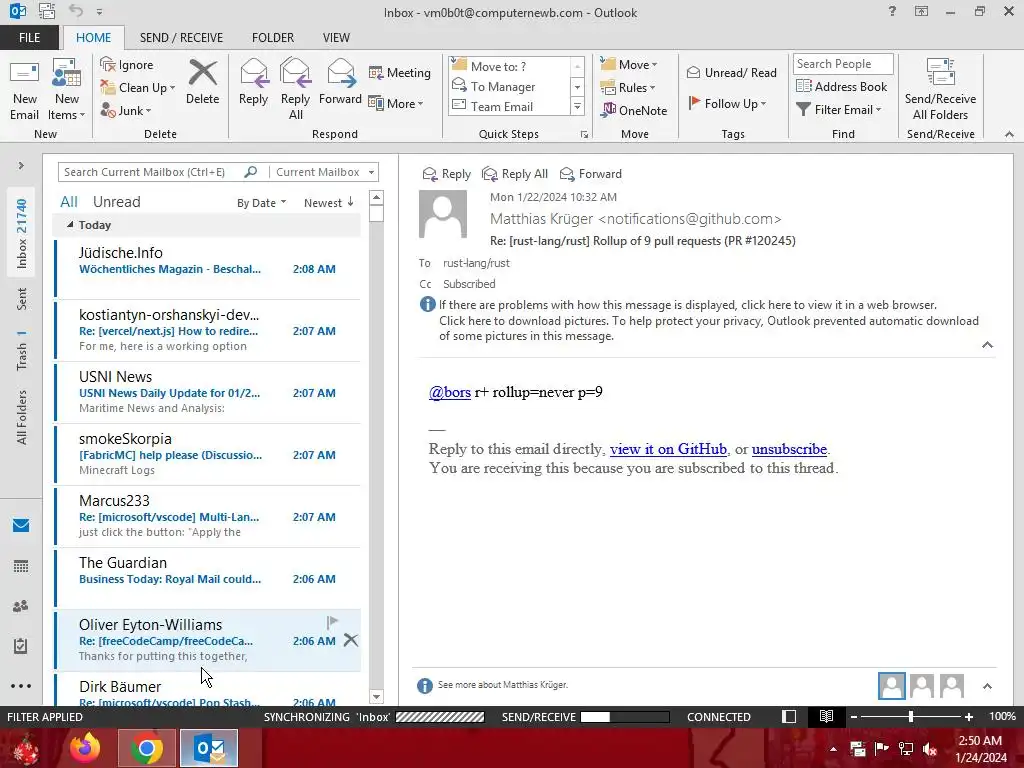Open the Rules dropdown

[x=628, y=87]
